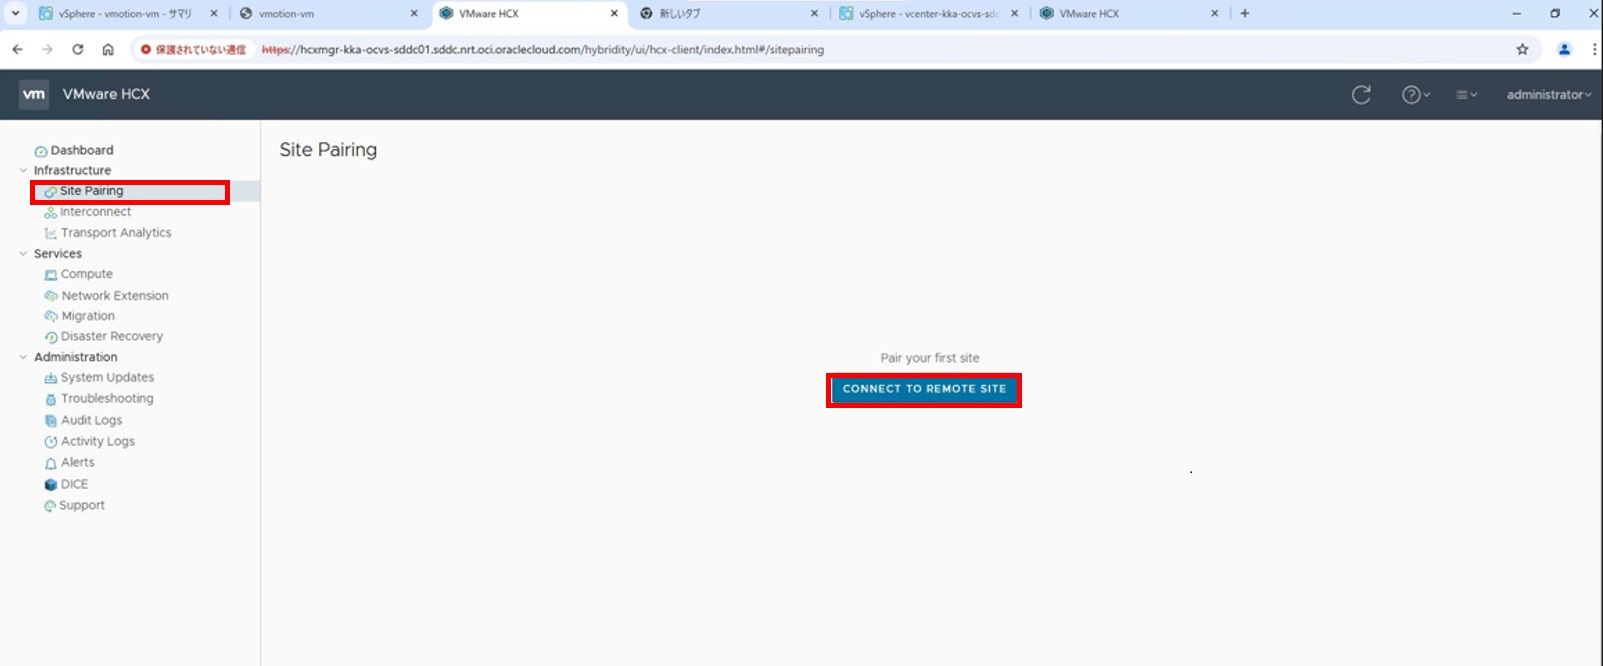The image size is (1603, 666).
Task: Click the Disaster Recovery icon
Action: point(51,337)
